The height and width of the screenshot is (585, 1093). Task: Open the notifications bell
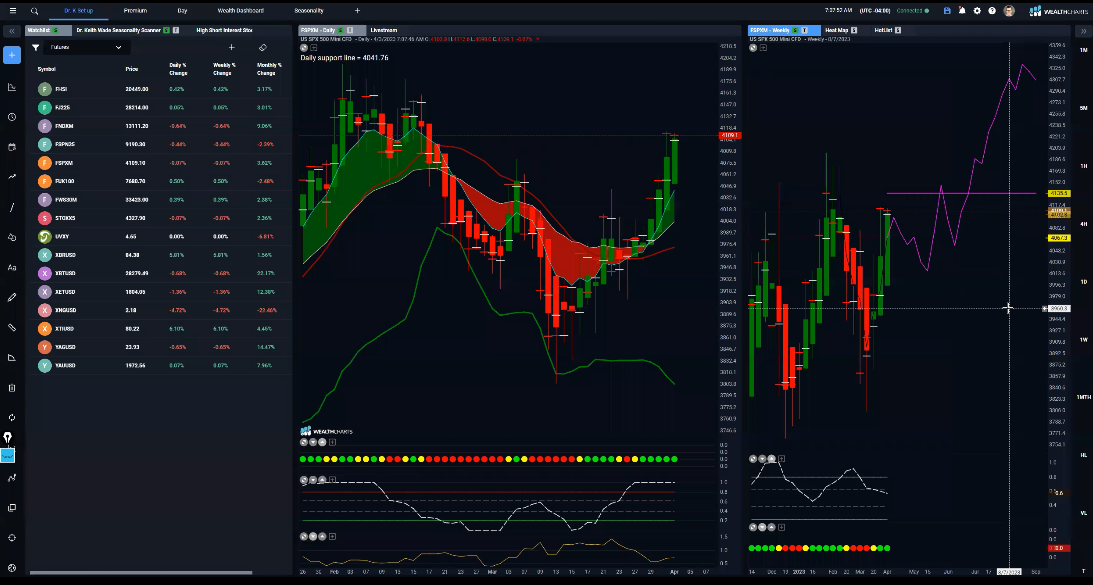click(x=962, y=11)
